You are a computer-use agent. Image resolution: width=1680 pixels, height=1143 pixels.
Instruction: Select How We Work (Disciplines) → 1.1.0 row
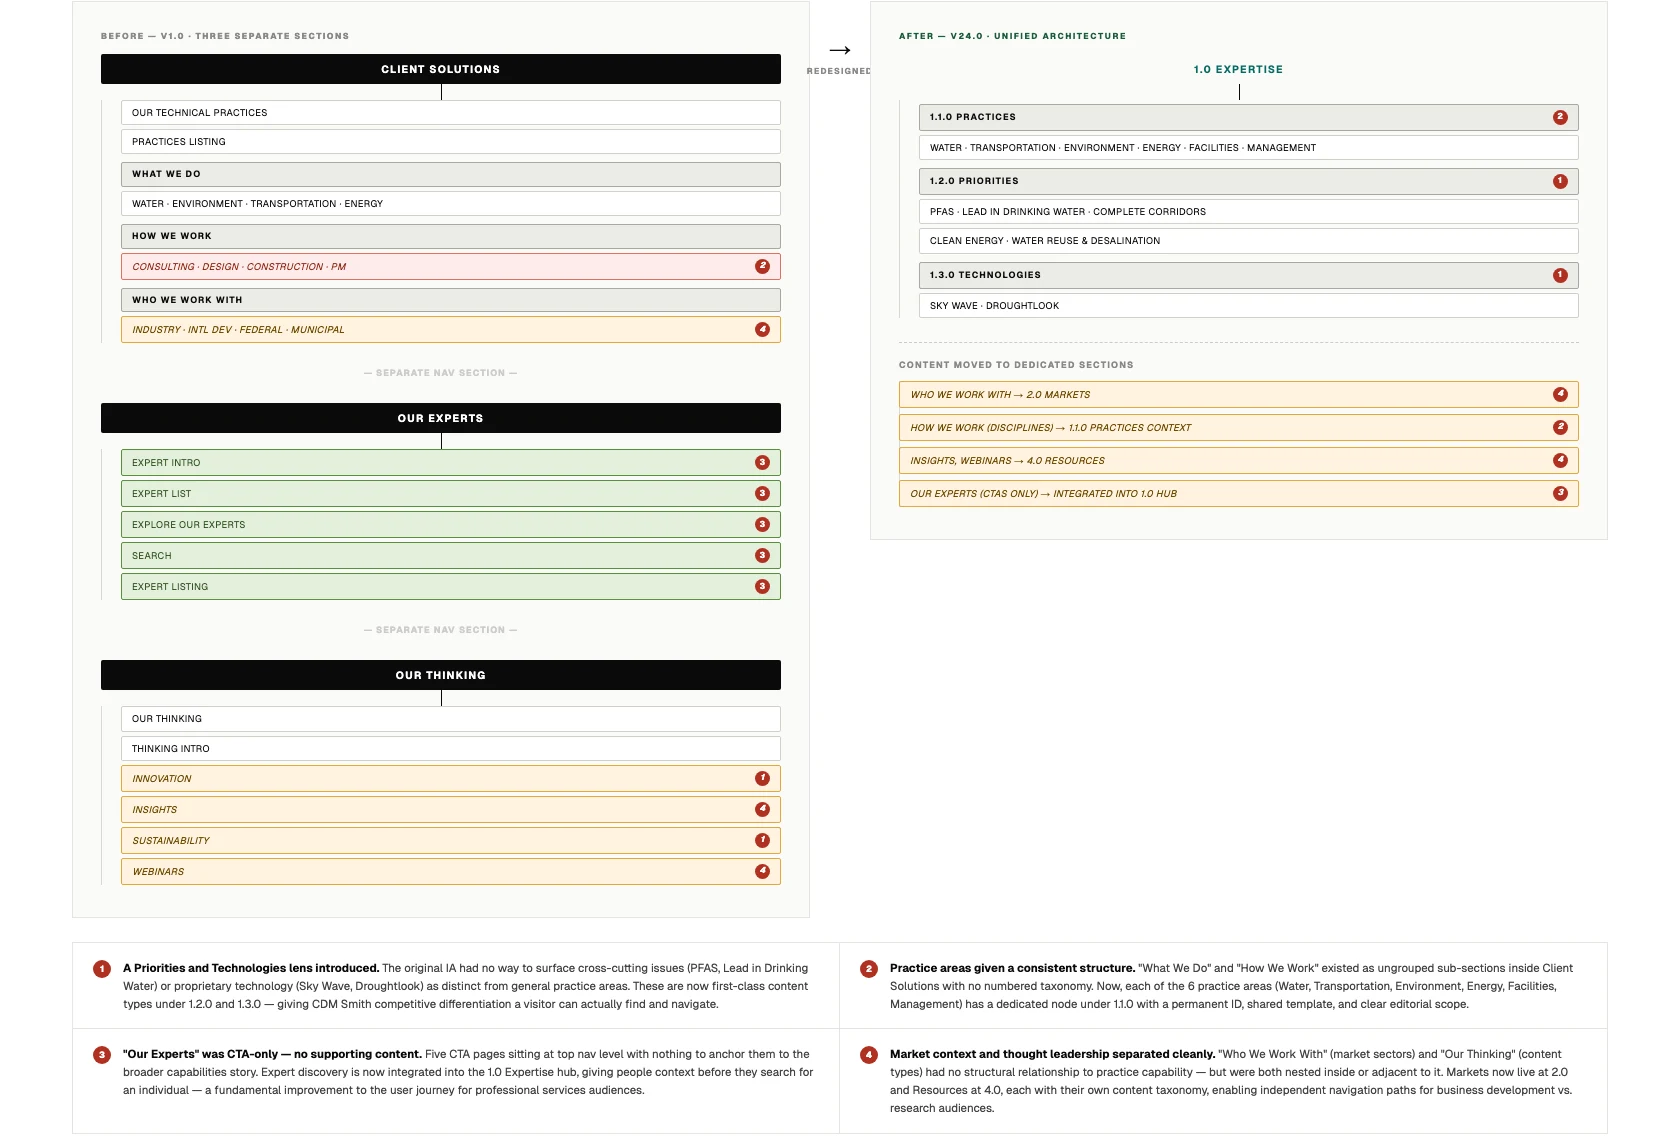coord(1239,427)
